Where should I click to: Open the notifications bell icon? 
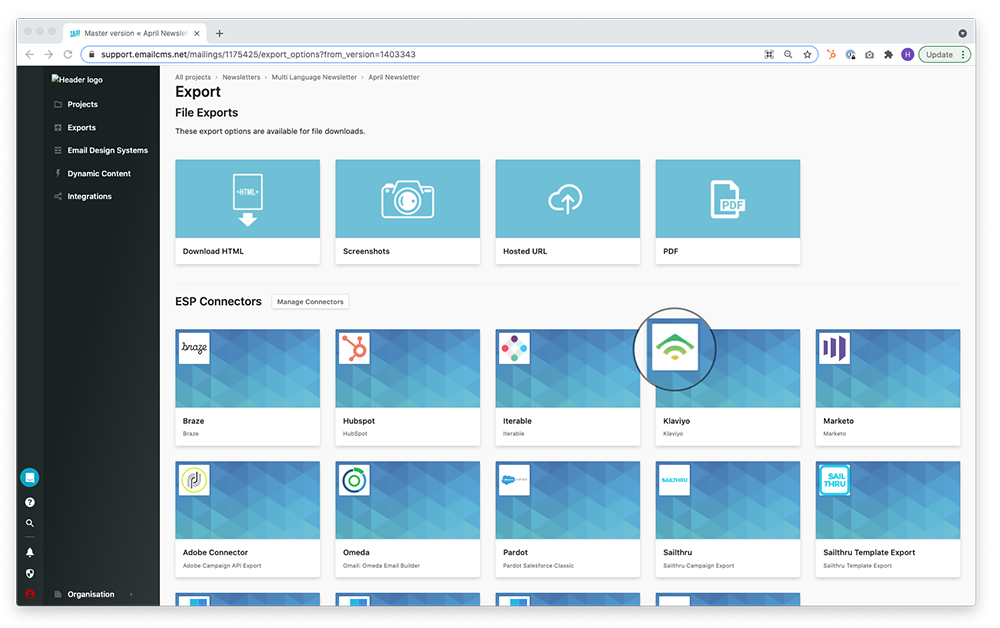click(x=30, y=552)
